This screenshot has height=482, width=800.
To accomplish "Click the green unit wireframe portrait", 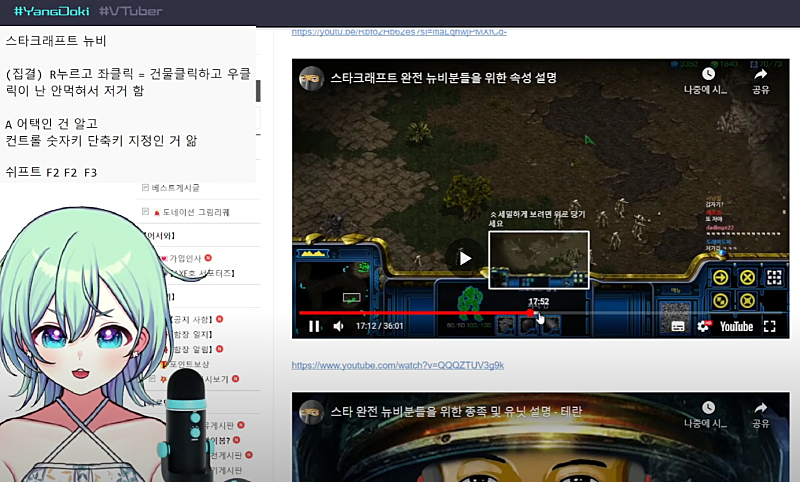I will [470, 302].
